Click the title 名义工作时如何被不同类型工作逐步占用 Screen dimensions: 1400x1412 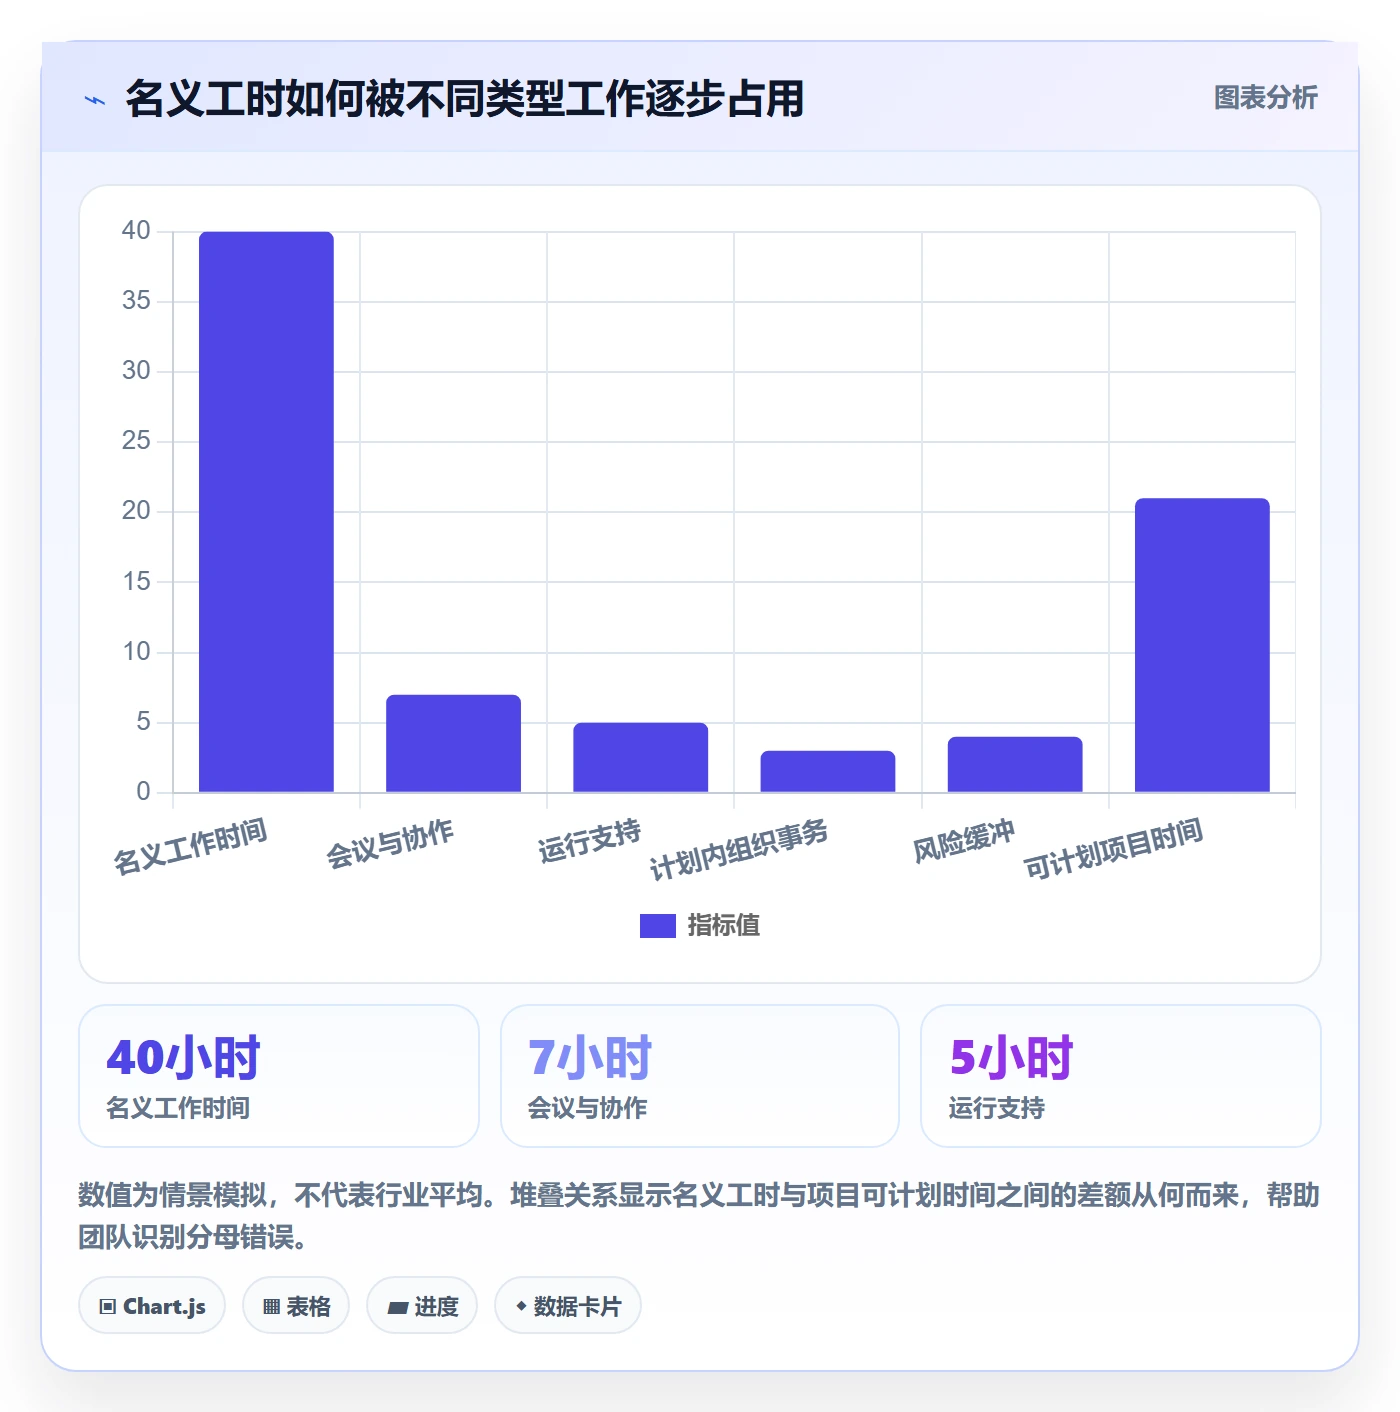tap(465, 99)
